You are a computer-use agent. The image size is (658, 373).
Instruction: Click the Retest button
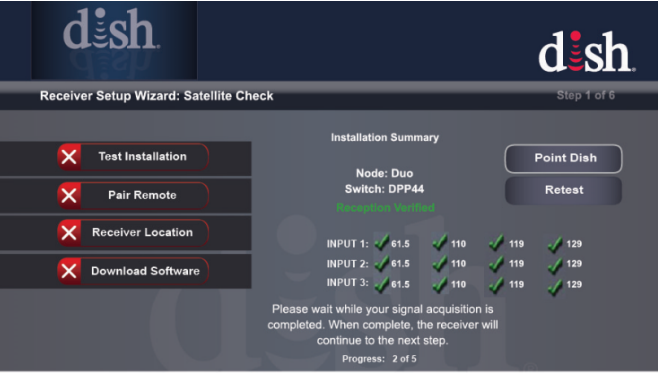coord(564,190)
